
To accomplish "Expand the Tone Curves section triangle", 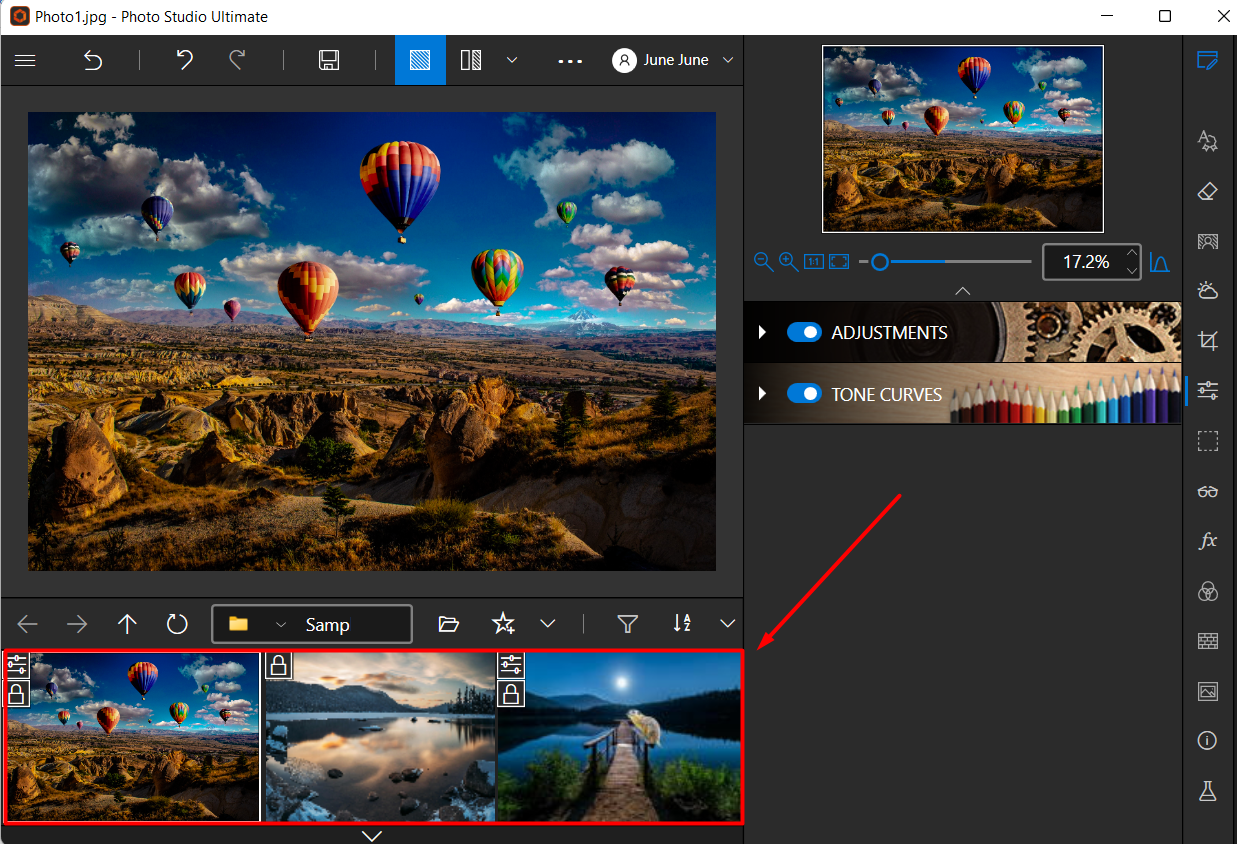I will (x=763, y=394).
